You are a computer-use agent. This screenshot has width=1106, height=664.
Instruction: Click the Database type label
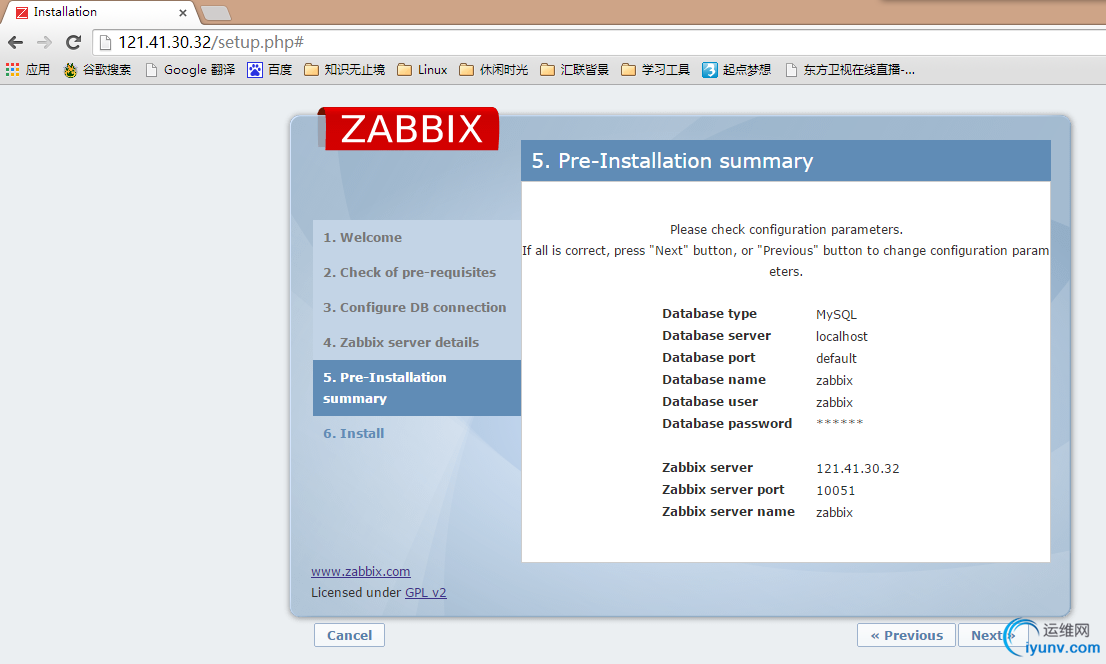point(709,314)
